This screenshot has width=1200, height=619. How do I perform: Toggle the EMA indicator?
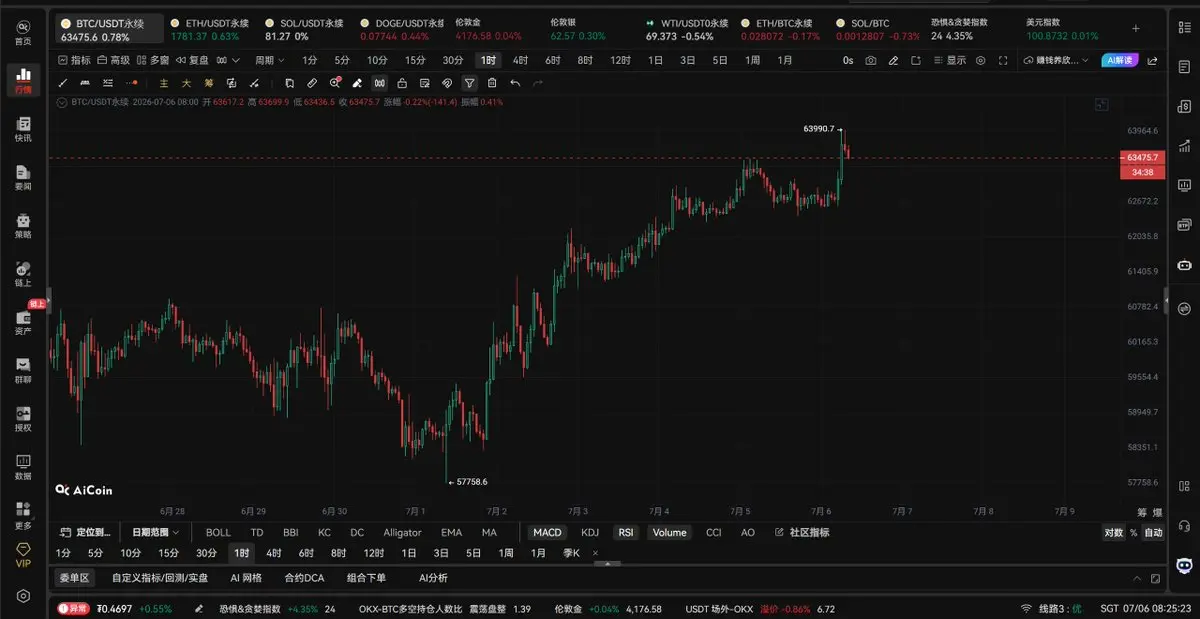pos(452,533)
